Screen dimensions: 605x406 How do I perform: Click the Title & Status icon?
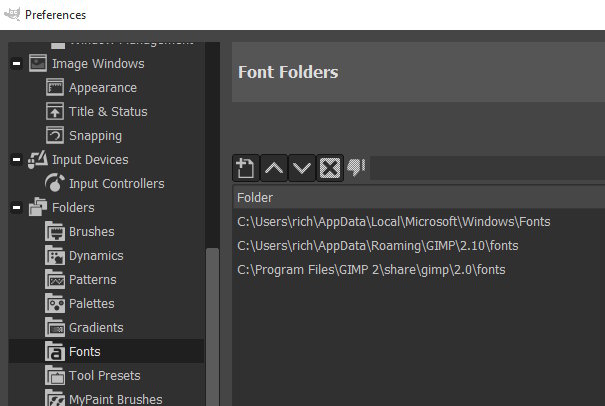55,111
